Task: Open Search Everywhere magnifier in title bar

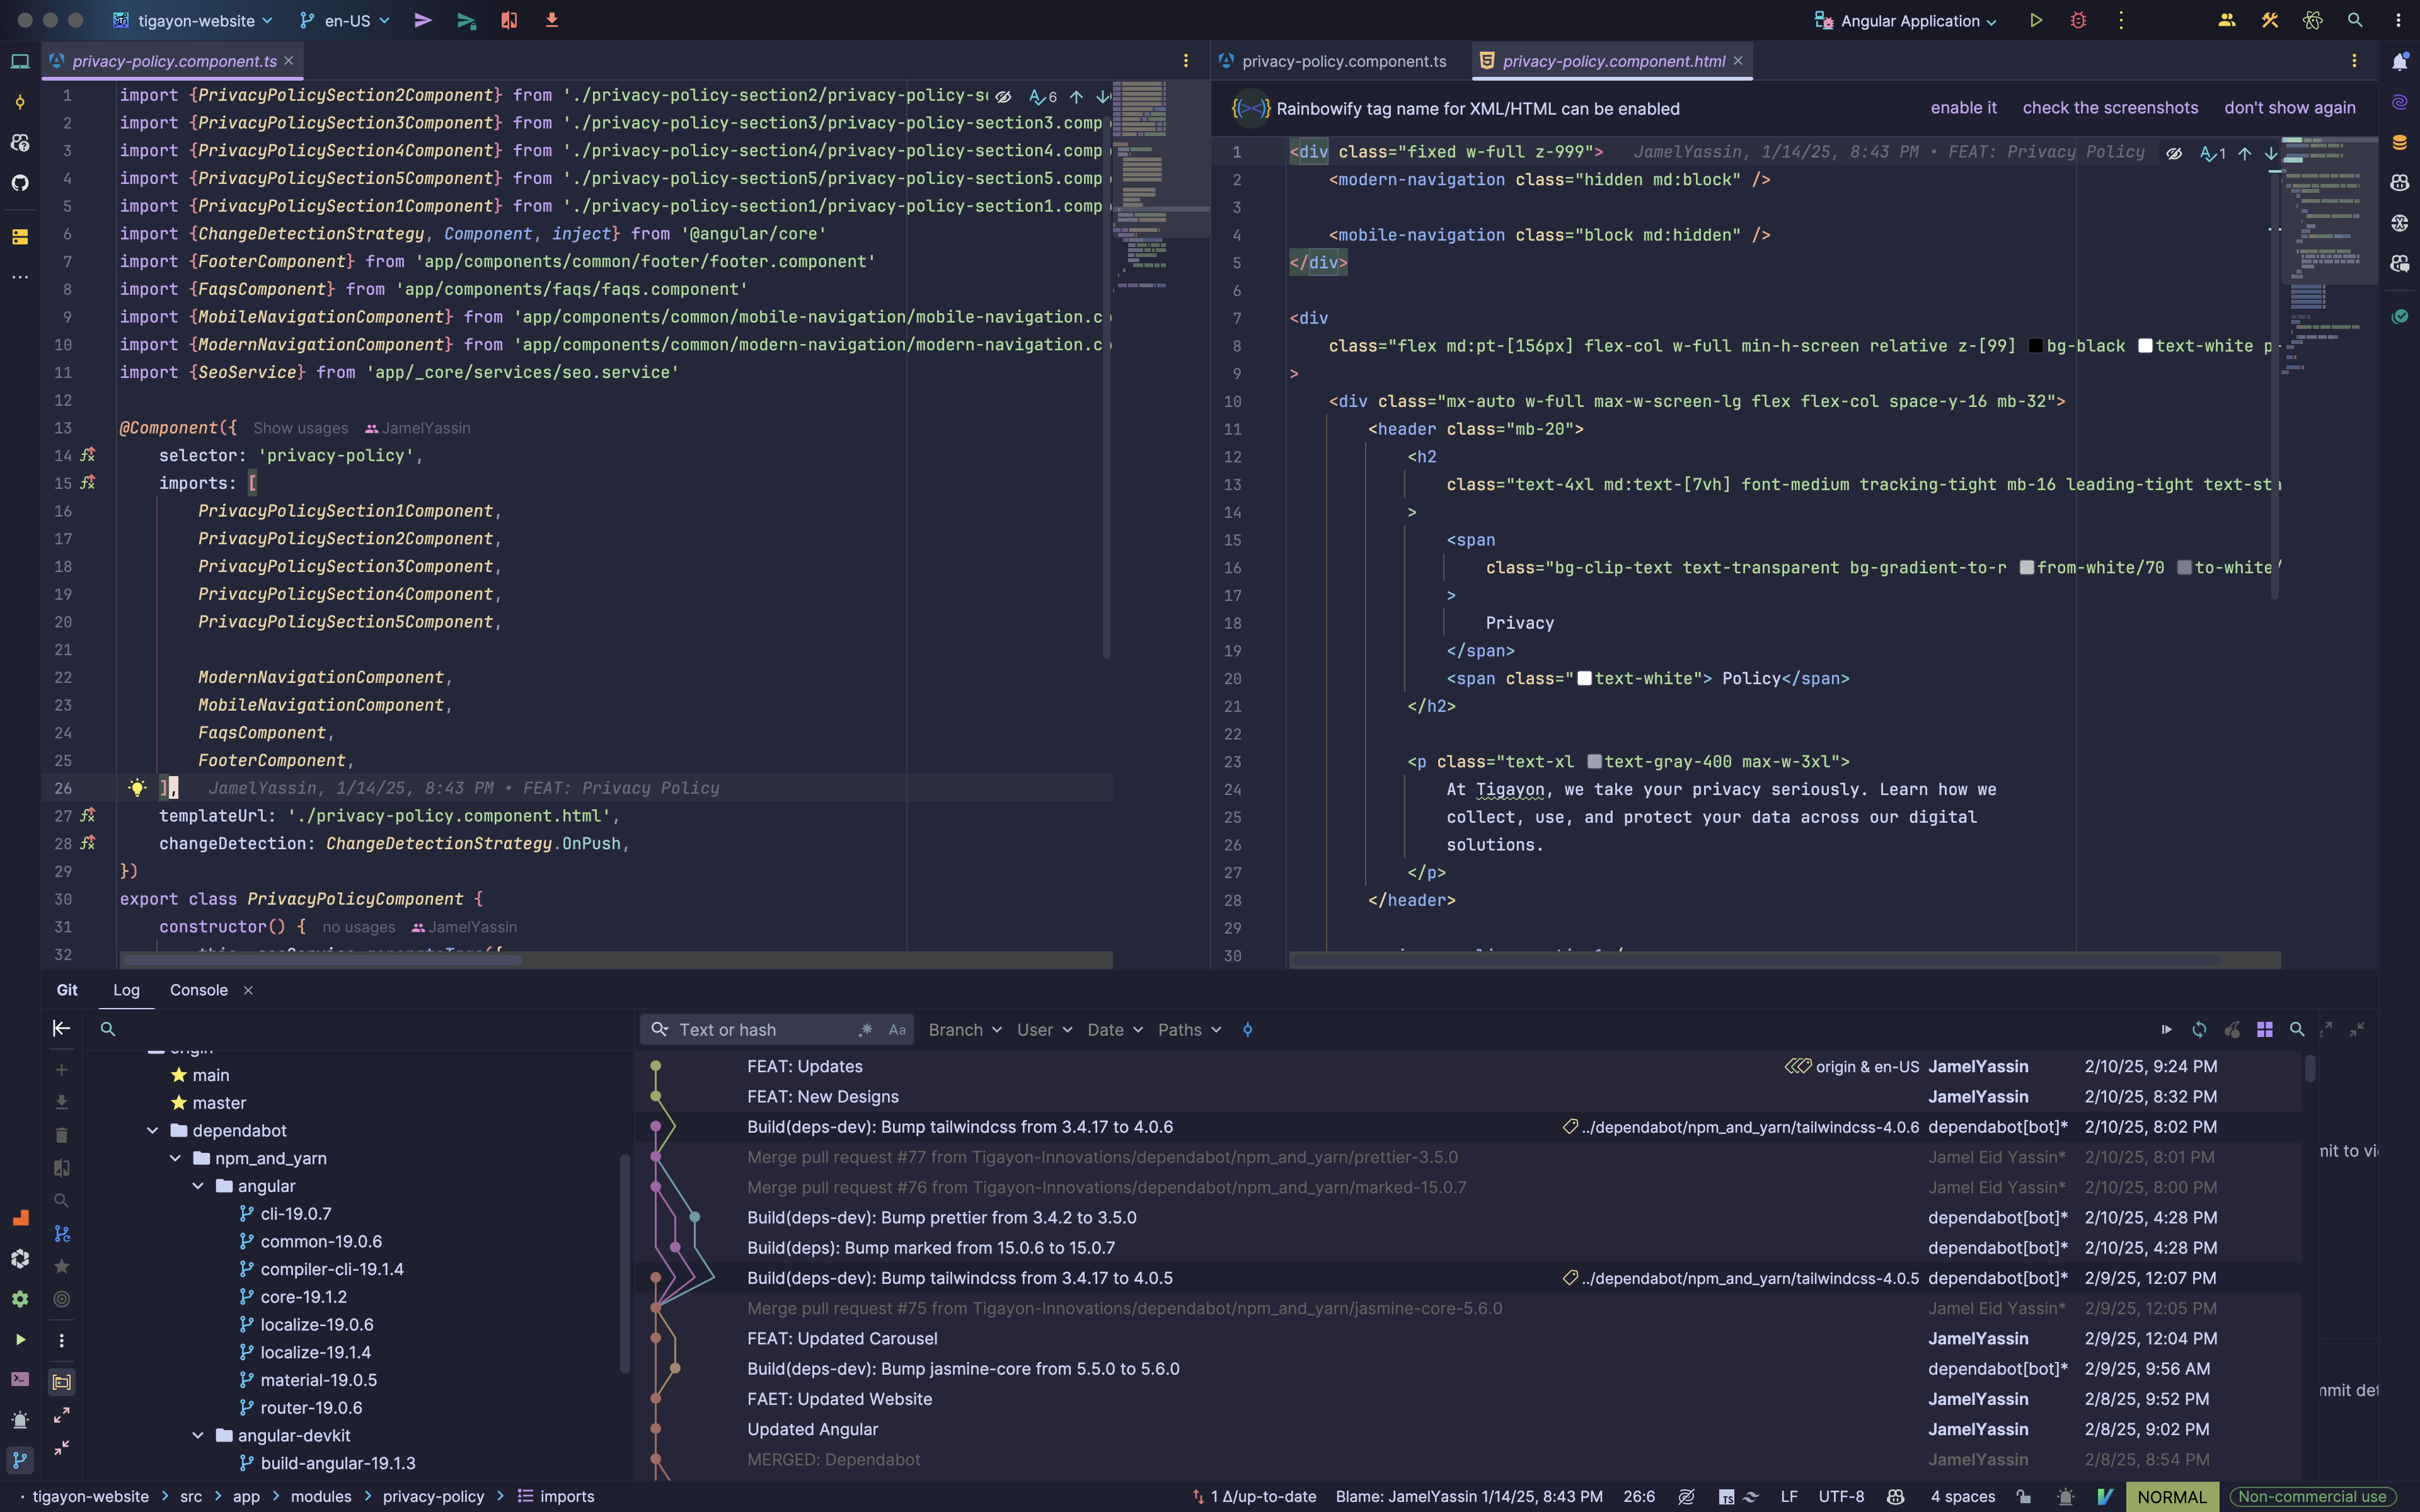Action: 2355,20
